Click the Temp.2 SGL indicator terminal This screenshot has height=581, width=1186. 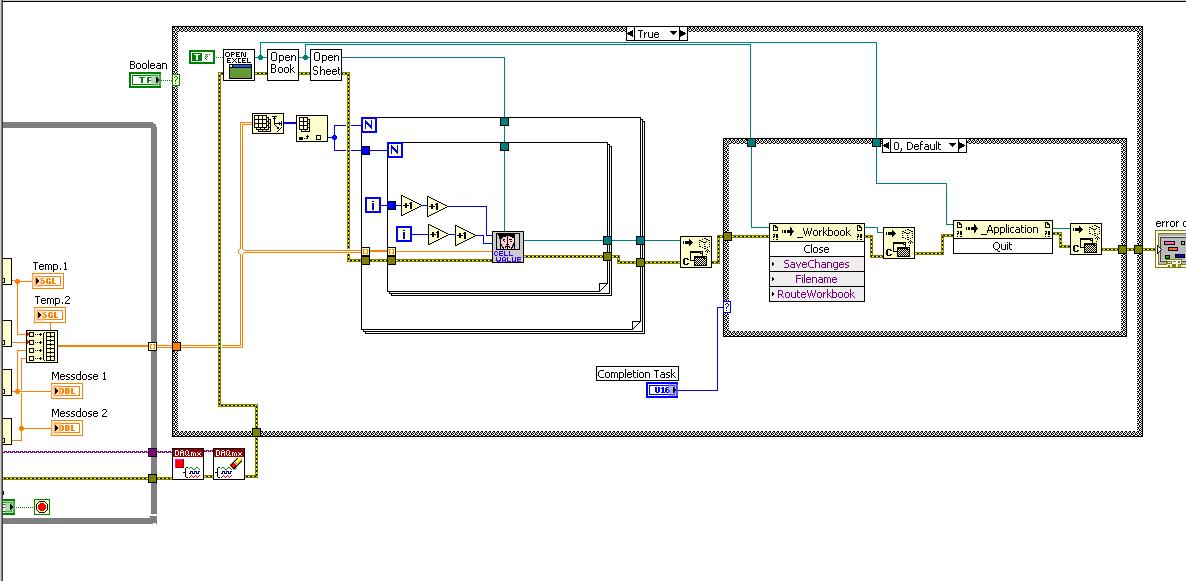pos(49,315)
